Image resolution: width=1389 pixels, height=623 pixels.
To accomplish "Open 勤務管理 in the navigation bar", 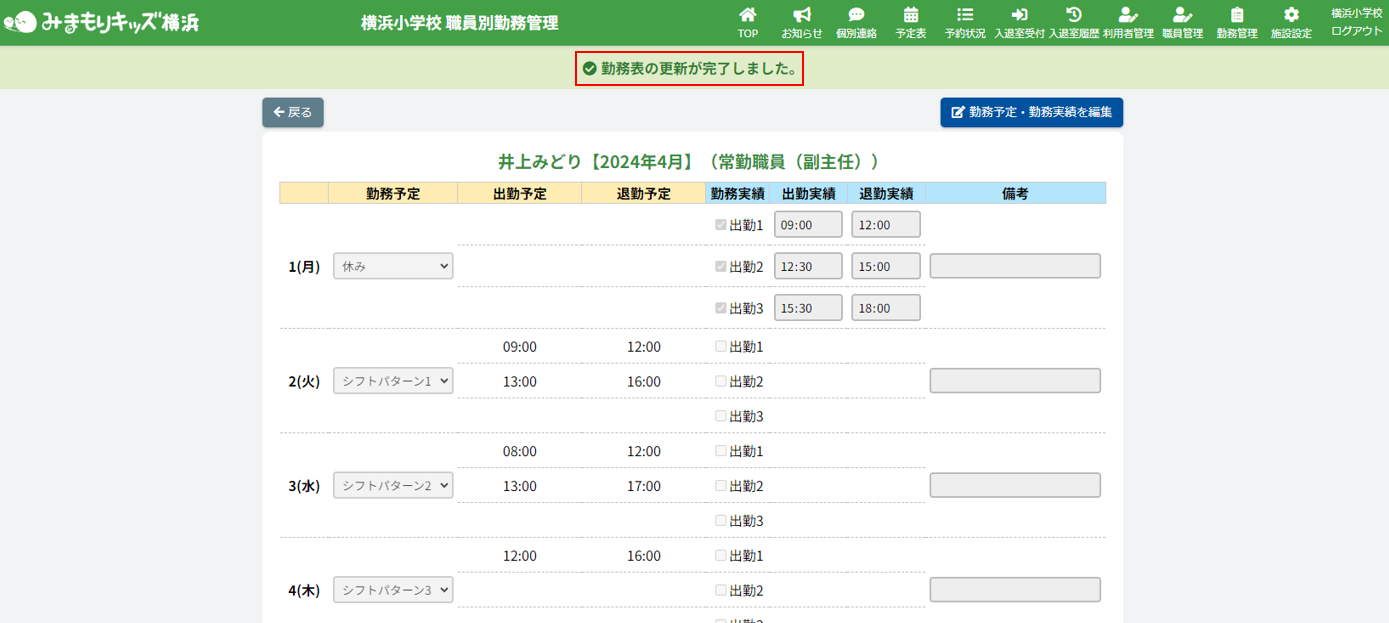I will pyautogui.click(x=1236, y=22).
